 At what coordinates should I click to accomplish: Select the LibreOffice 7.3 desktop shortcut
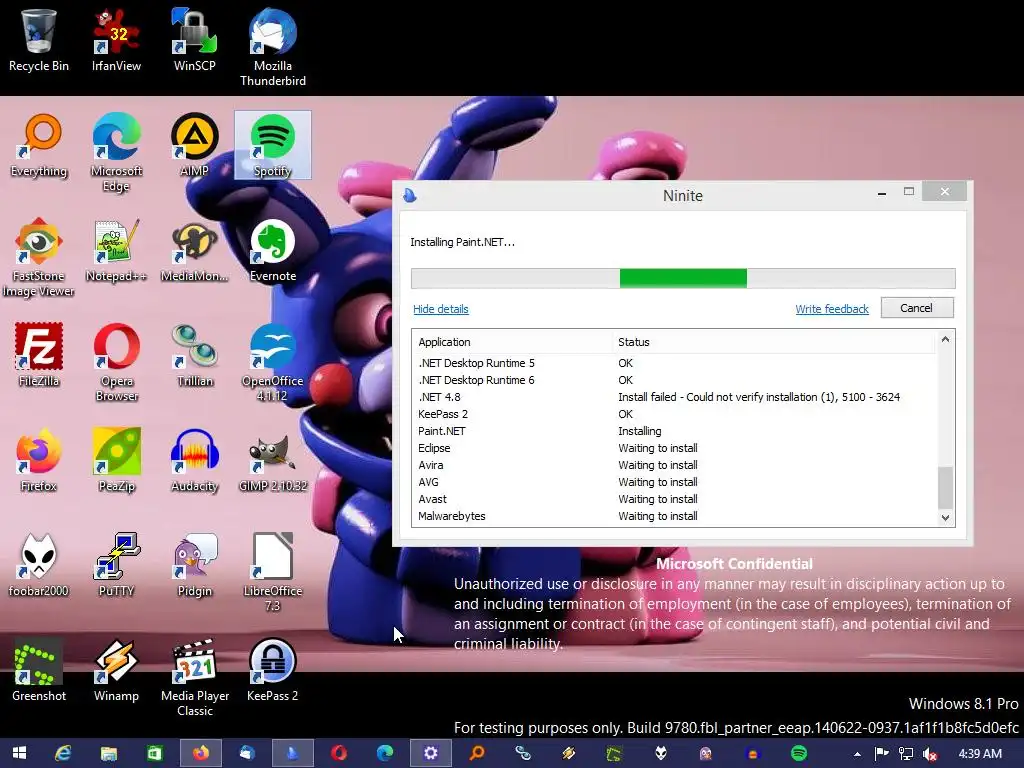coord(273,573)
